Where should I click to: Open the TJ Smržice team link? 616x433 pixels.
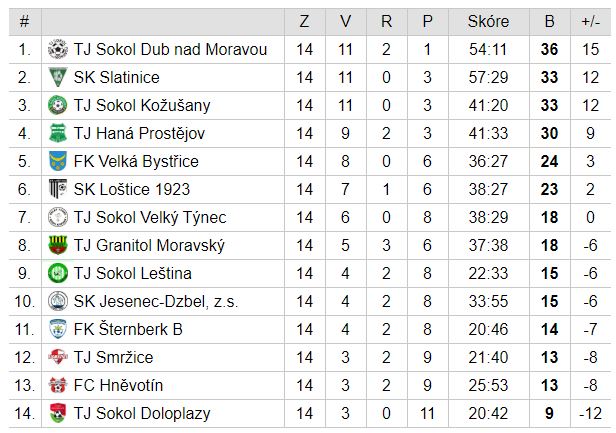click(x=114, y=358)
